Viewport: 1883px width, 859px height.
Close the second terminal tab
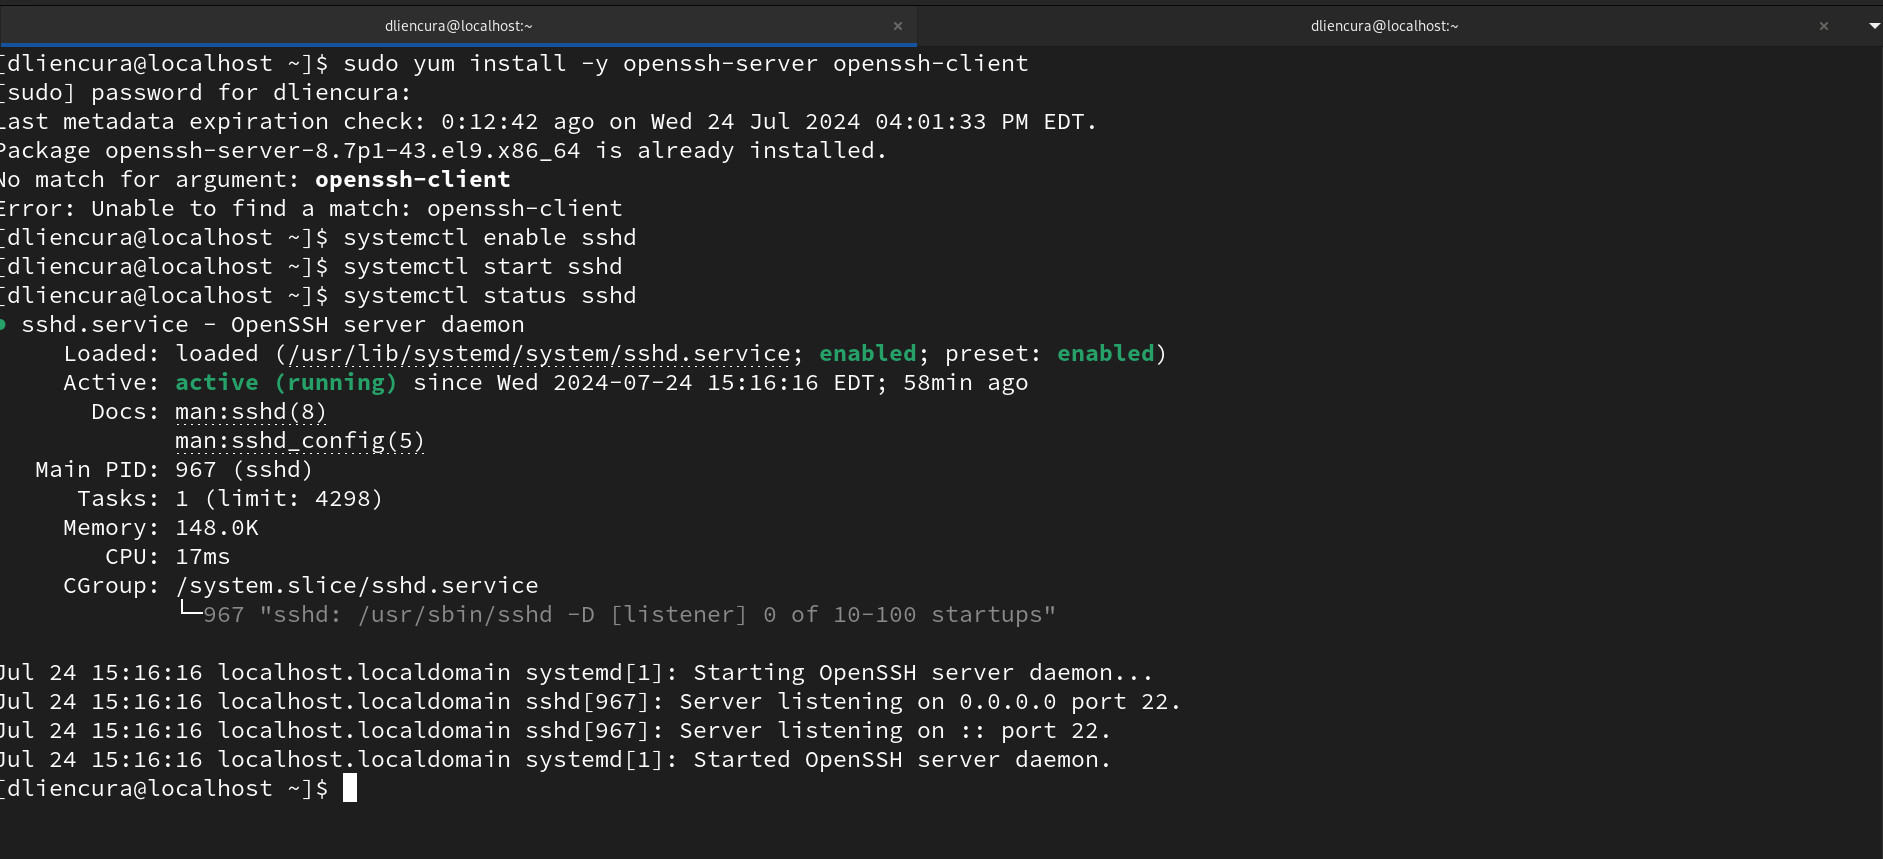pyautogui.click(x=1824, y=26)
